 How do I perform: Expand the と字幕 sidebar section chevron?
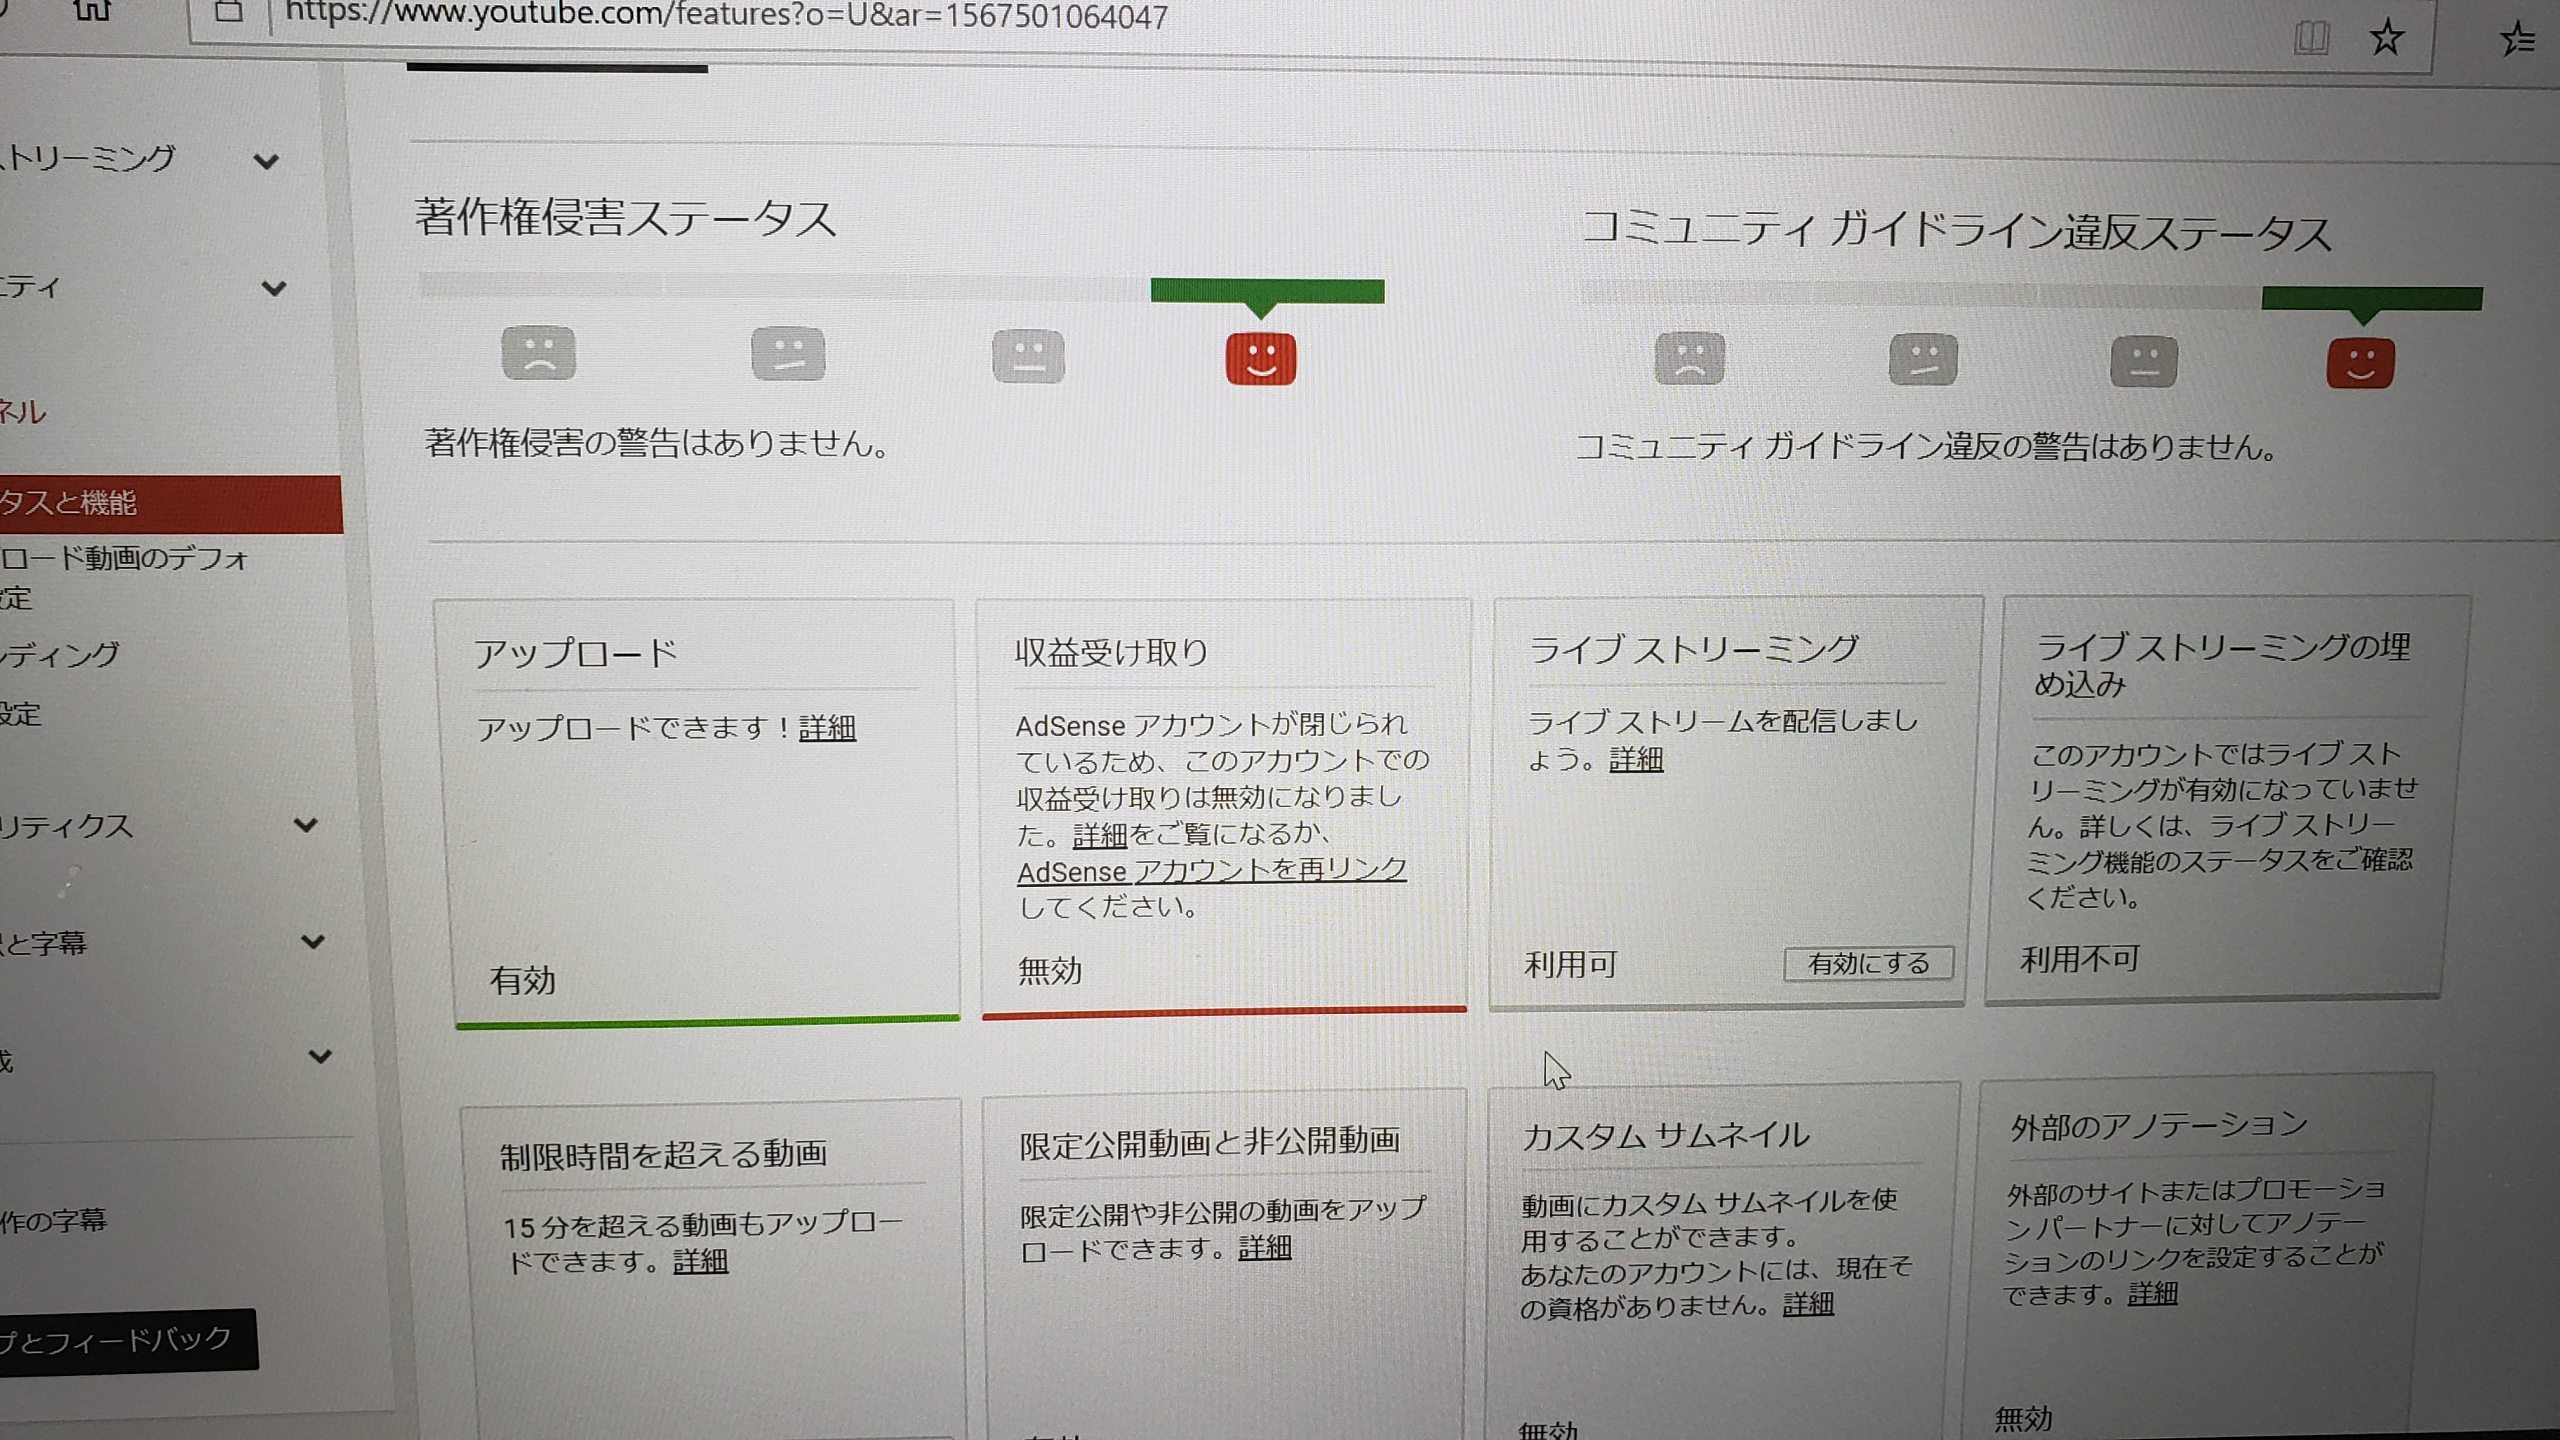point(313,941)
